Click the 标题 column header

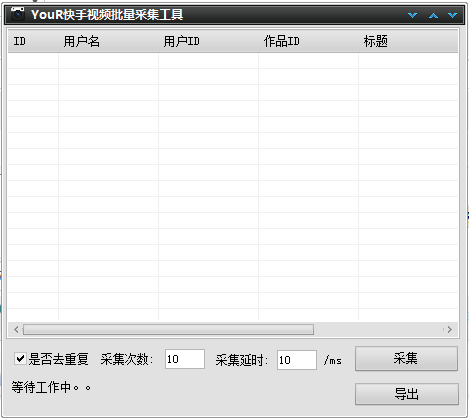point(408,41)
